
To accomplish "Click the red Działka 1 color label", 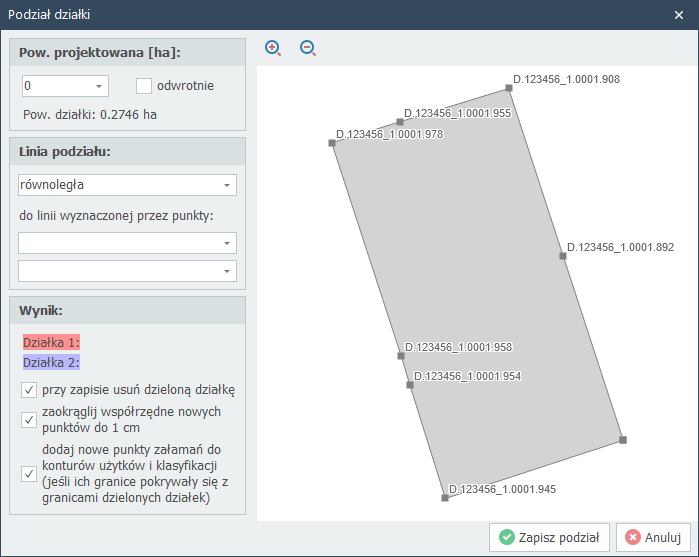I will click(51, 342).
